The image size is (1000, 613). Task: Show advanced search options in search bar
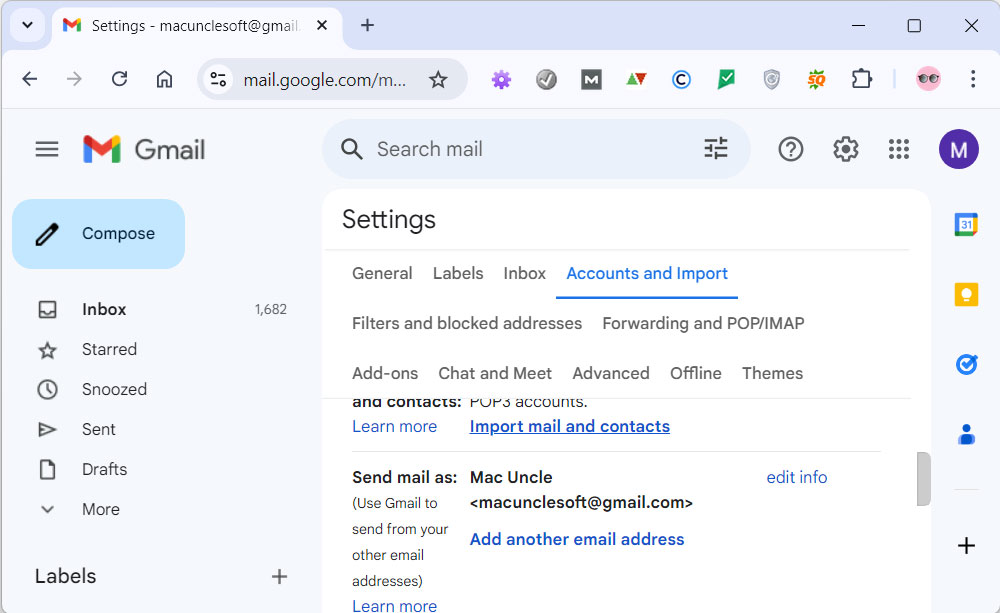pos(715,147)
